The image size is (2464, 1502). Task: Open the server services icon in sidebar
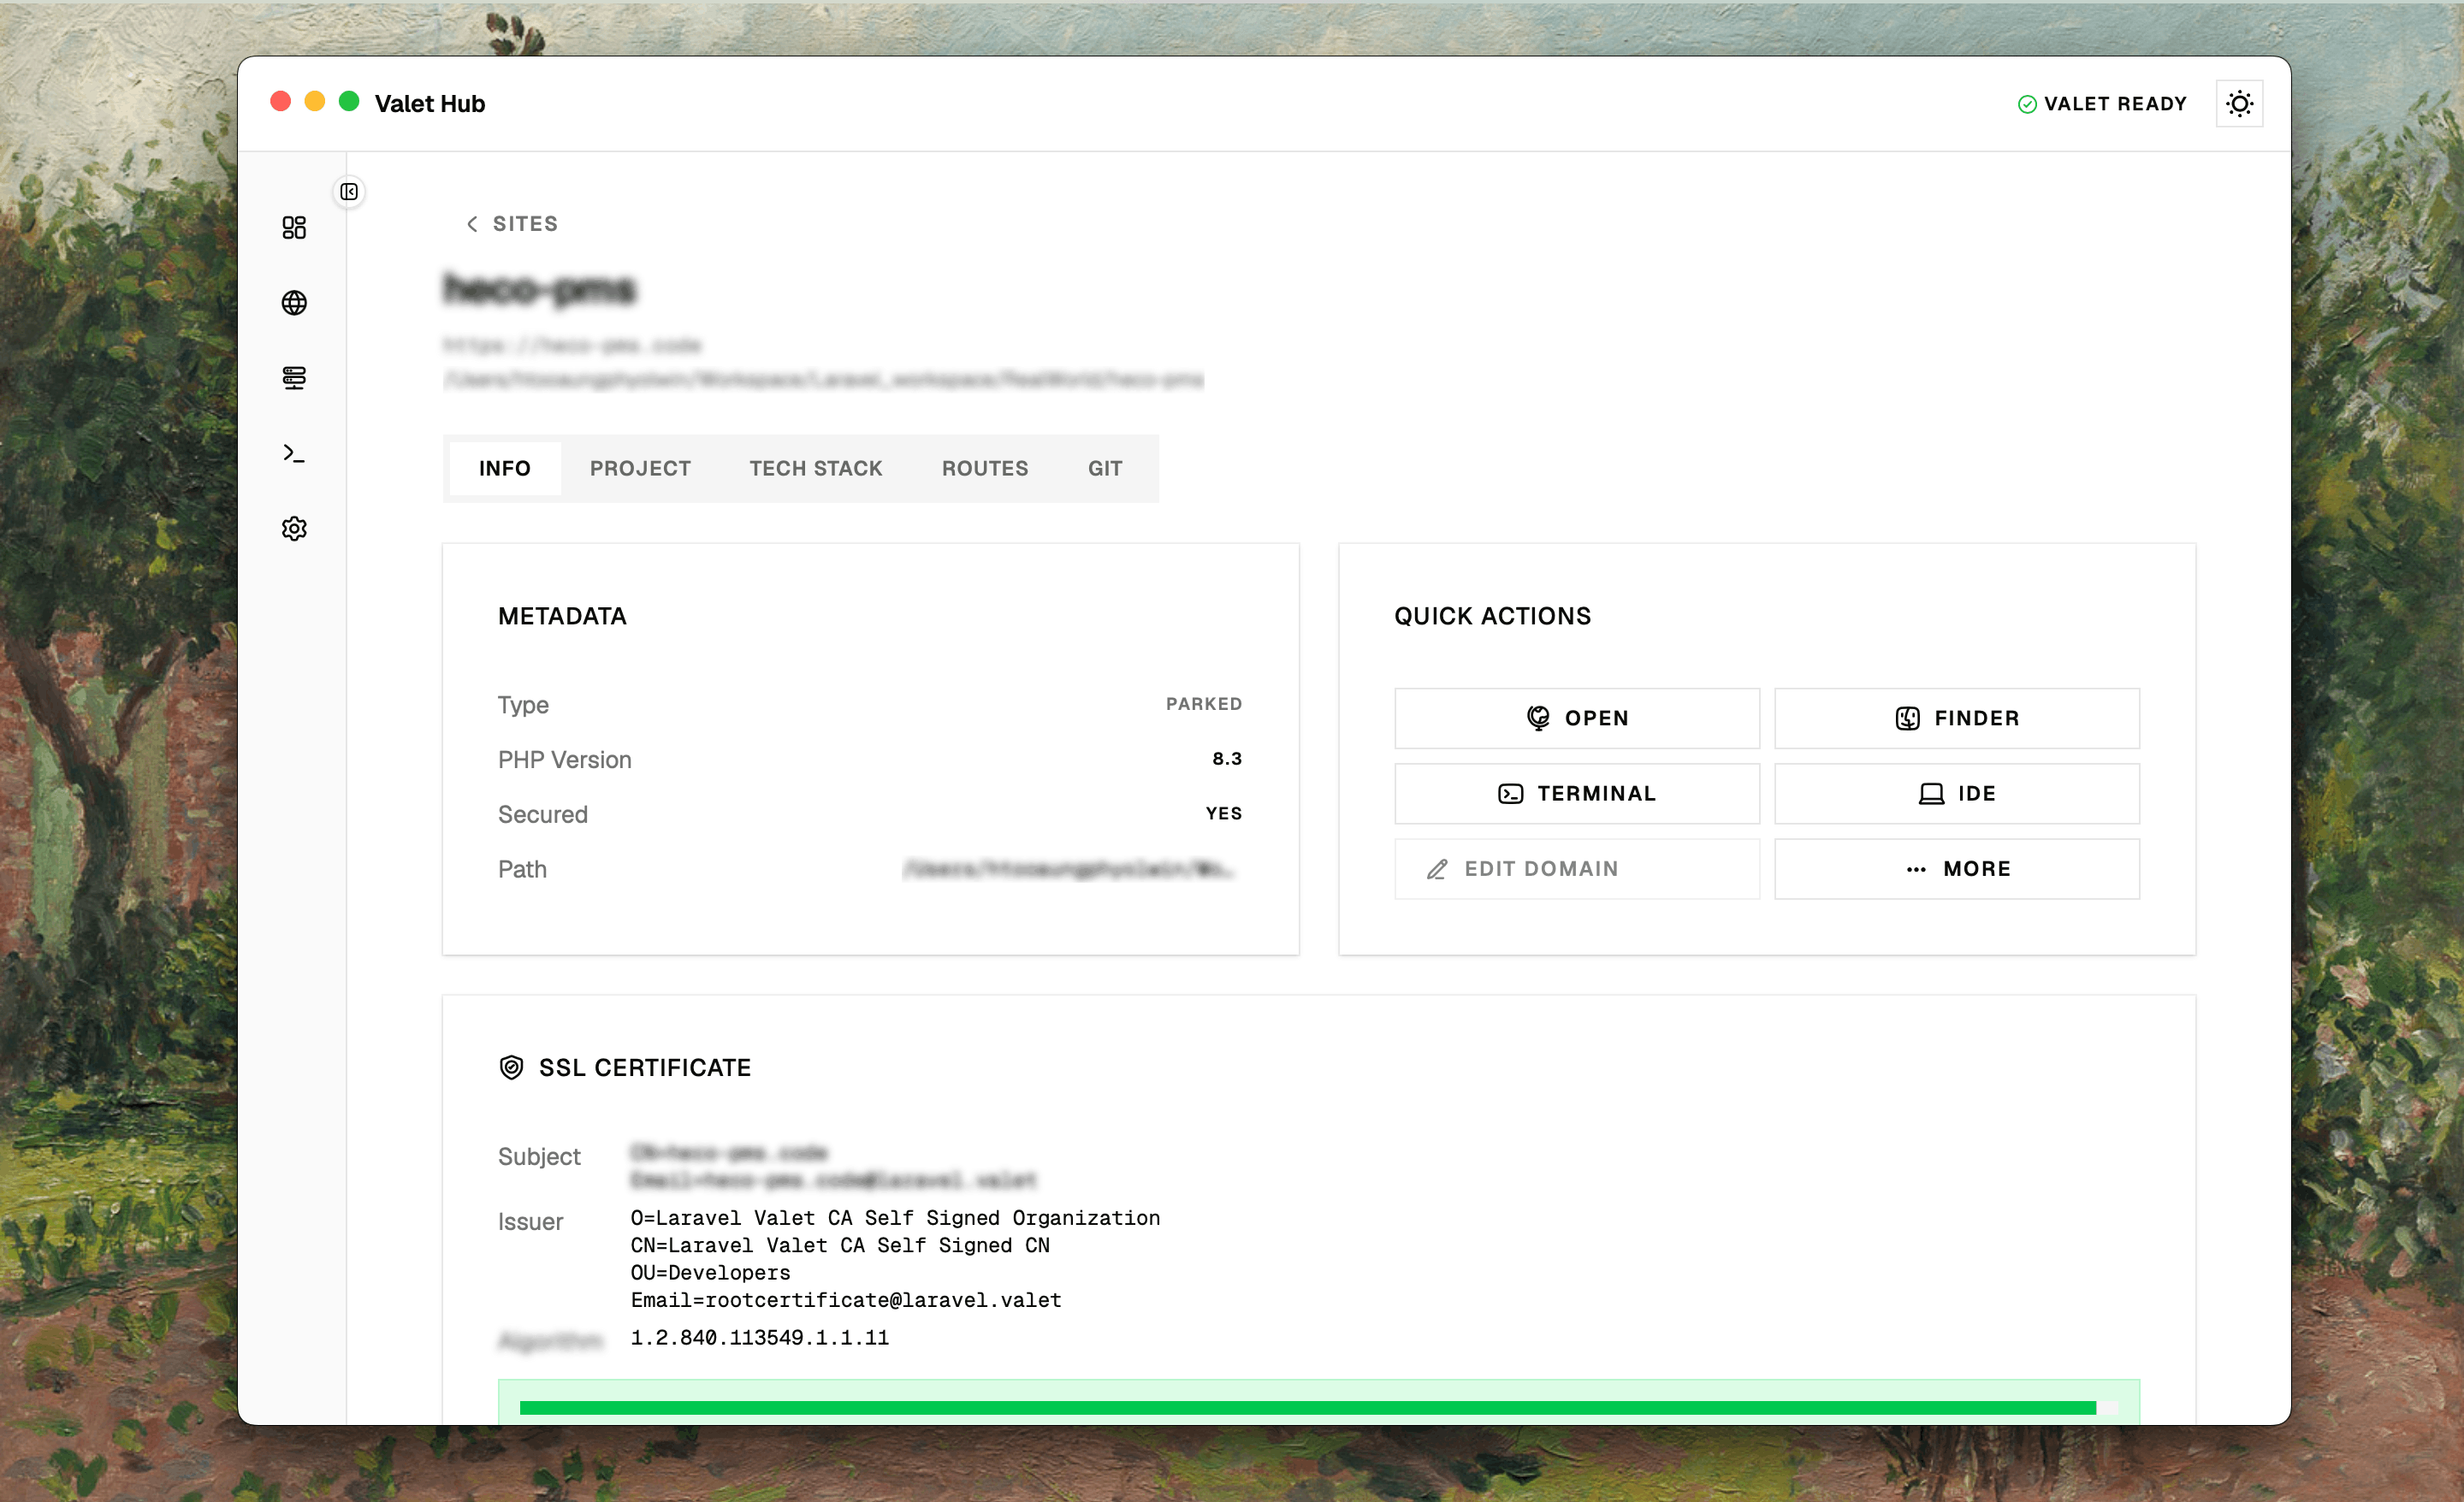point(294,378)
